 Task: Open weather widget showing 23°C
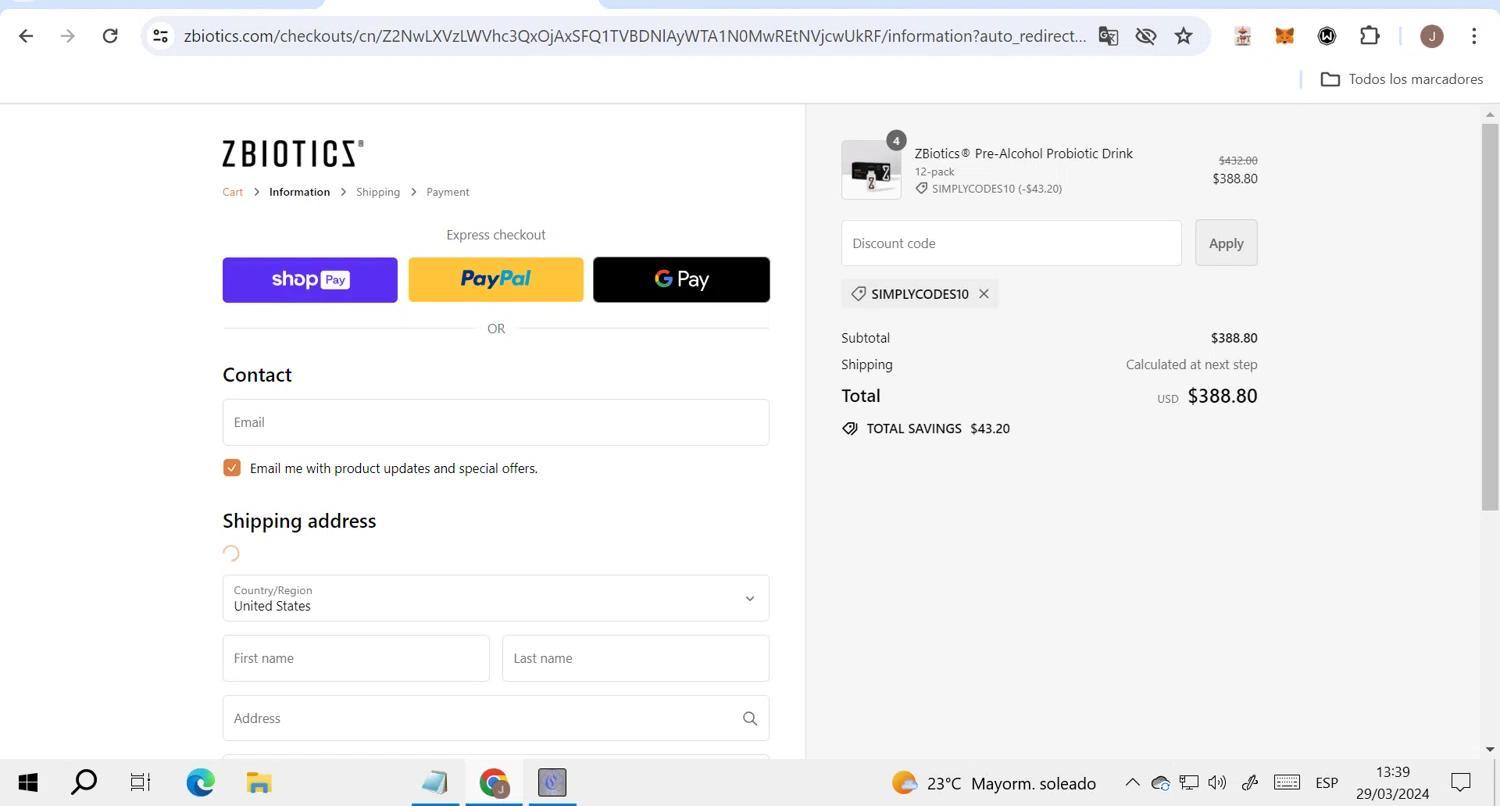(x=994, y=783)
